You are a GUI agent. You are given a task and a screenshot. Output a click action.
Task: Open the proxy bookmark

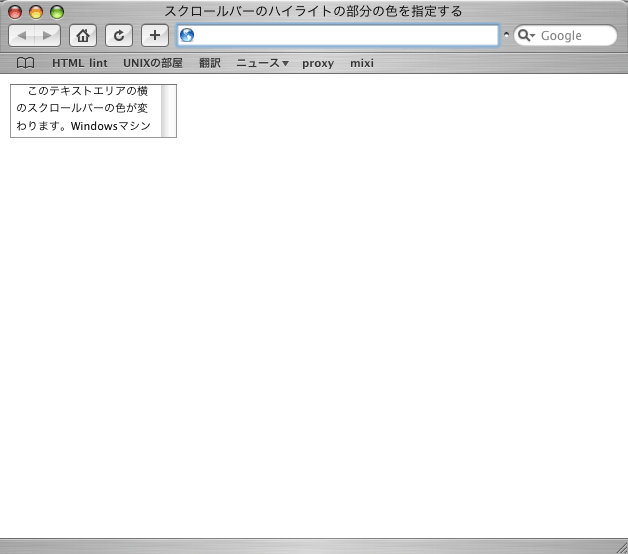(x=318, y=64)
